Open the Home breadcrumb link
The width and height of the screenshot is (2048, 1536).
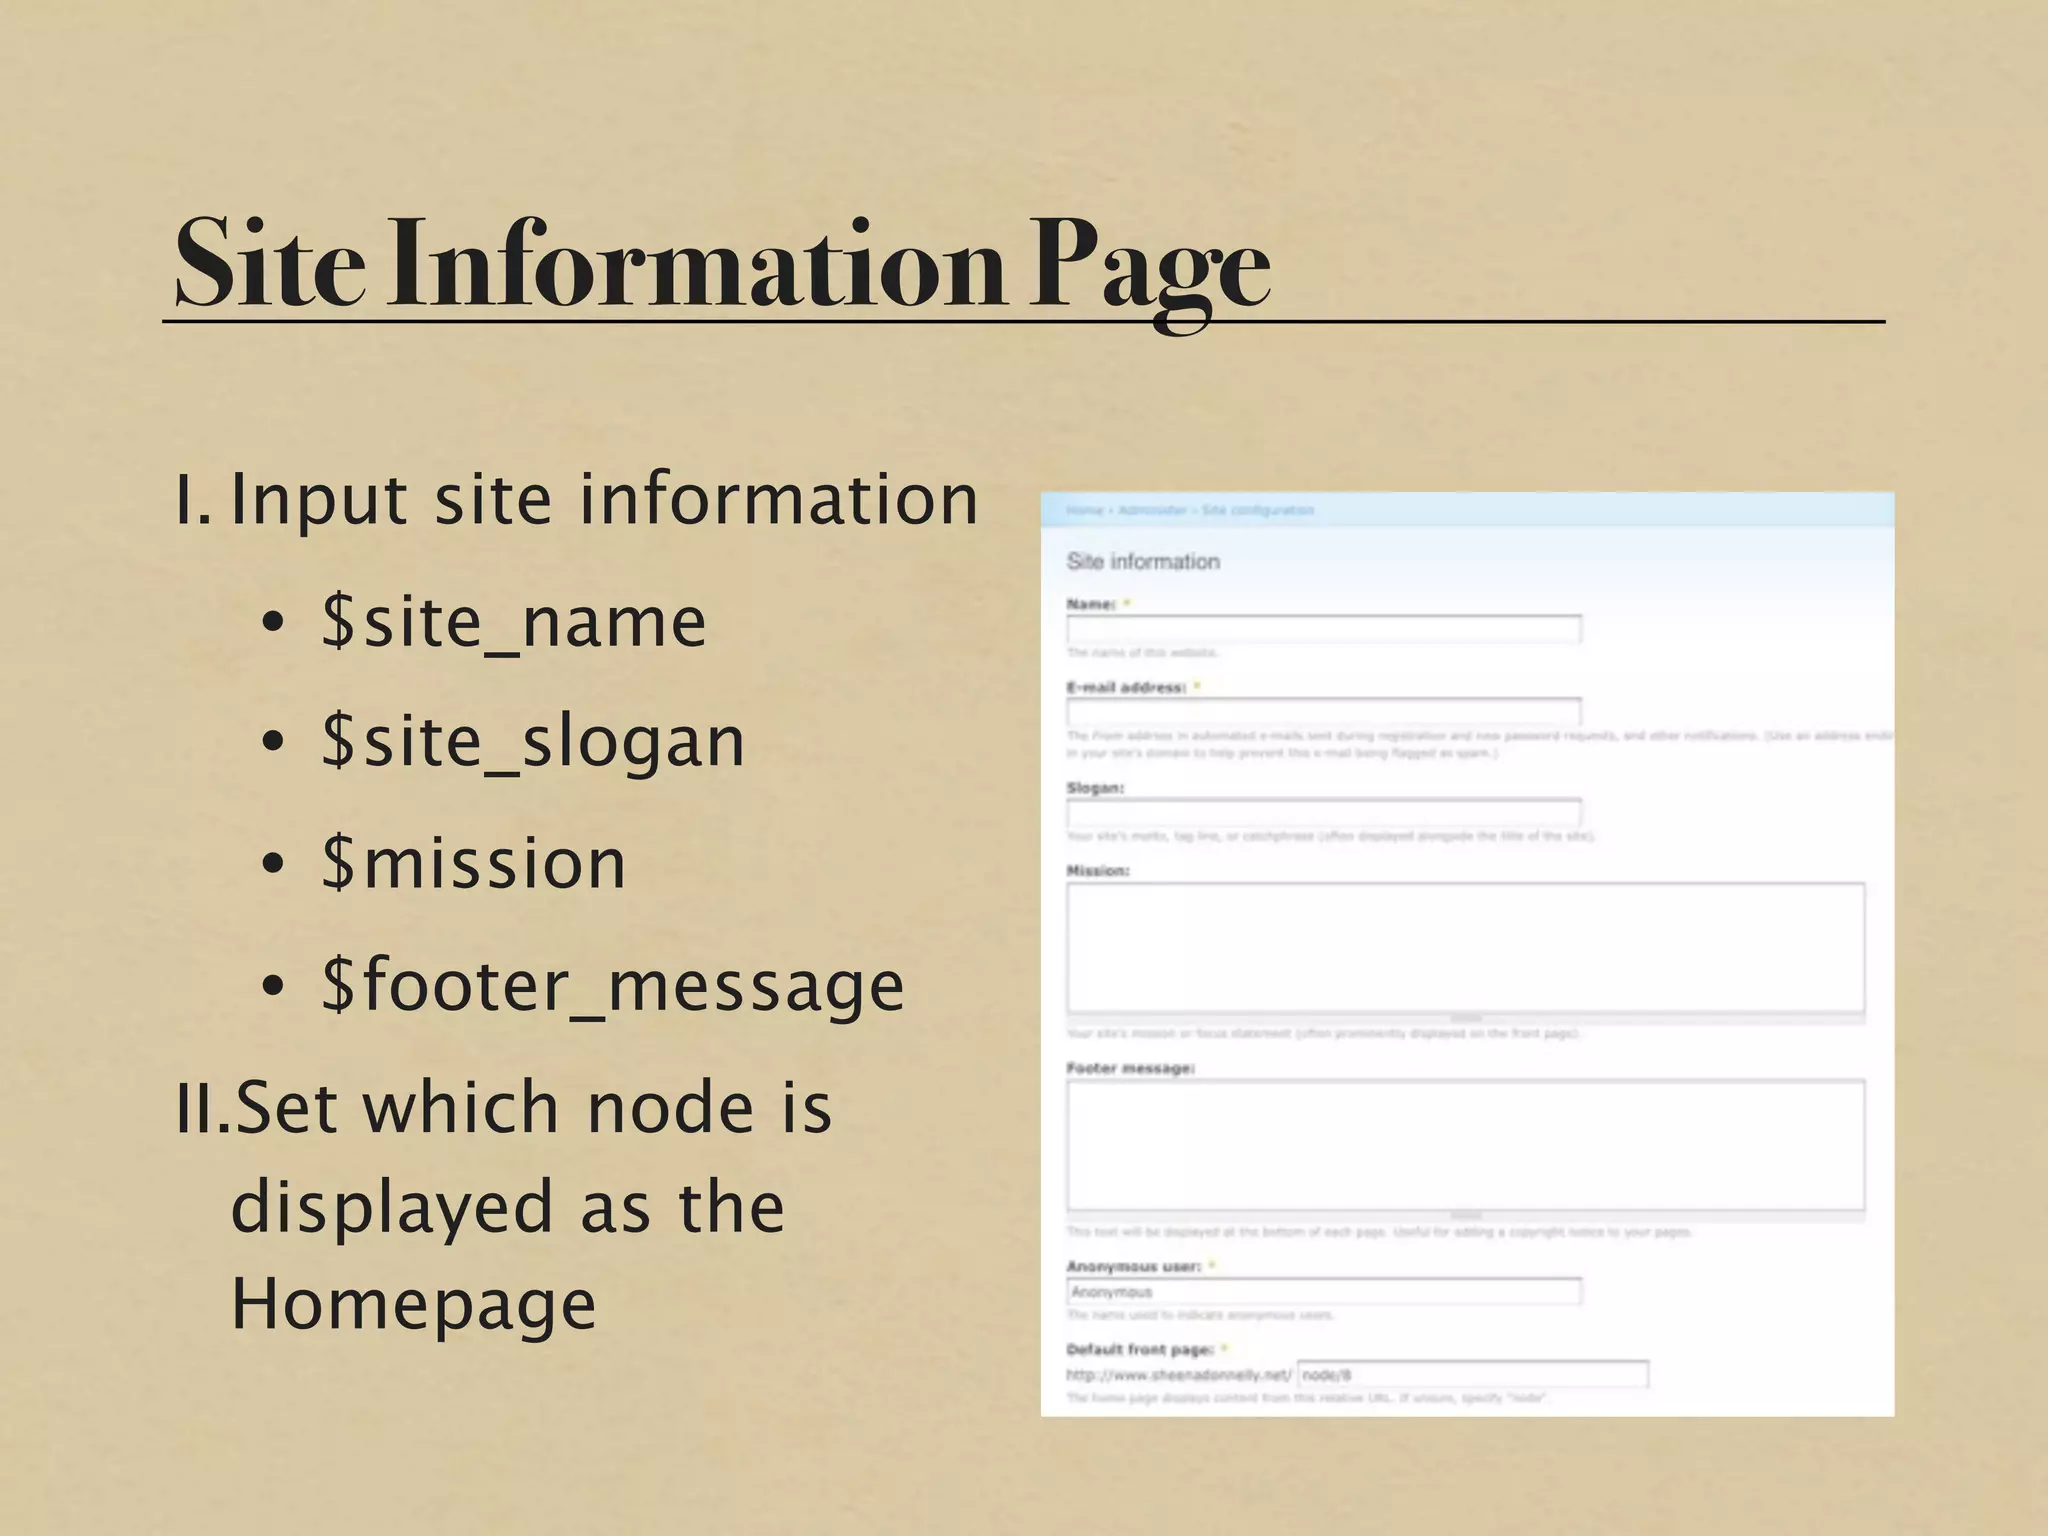[x=1084, y=510]
